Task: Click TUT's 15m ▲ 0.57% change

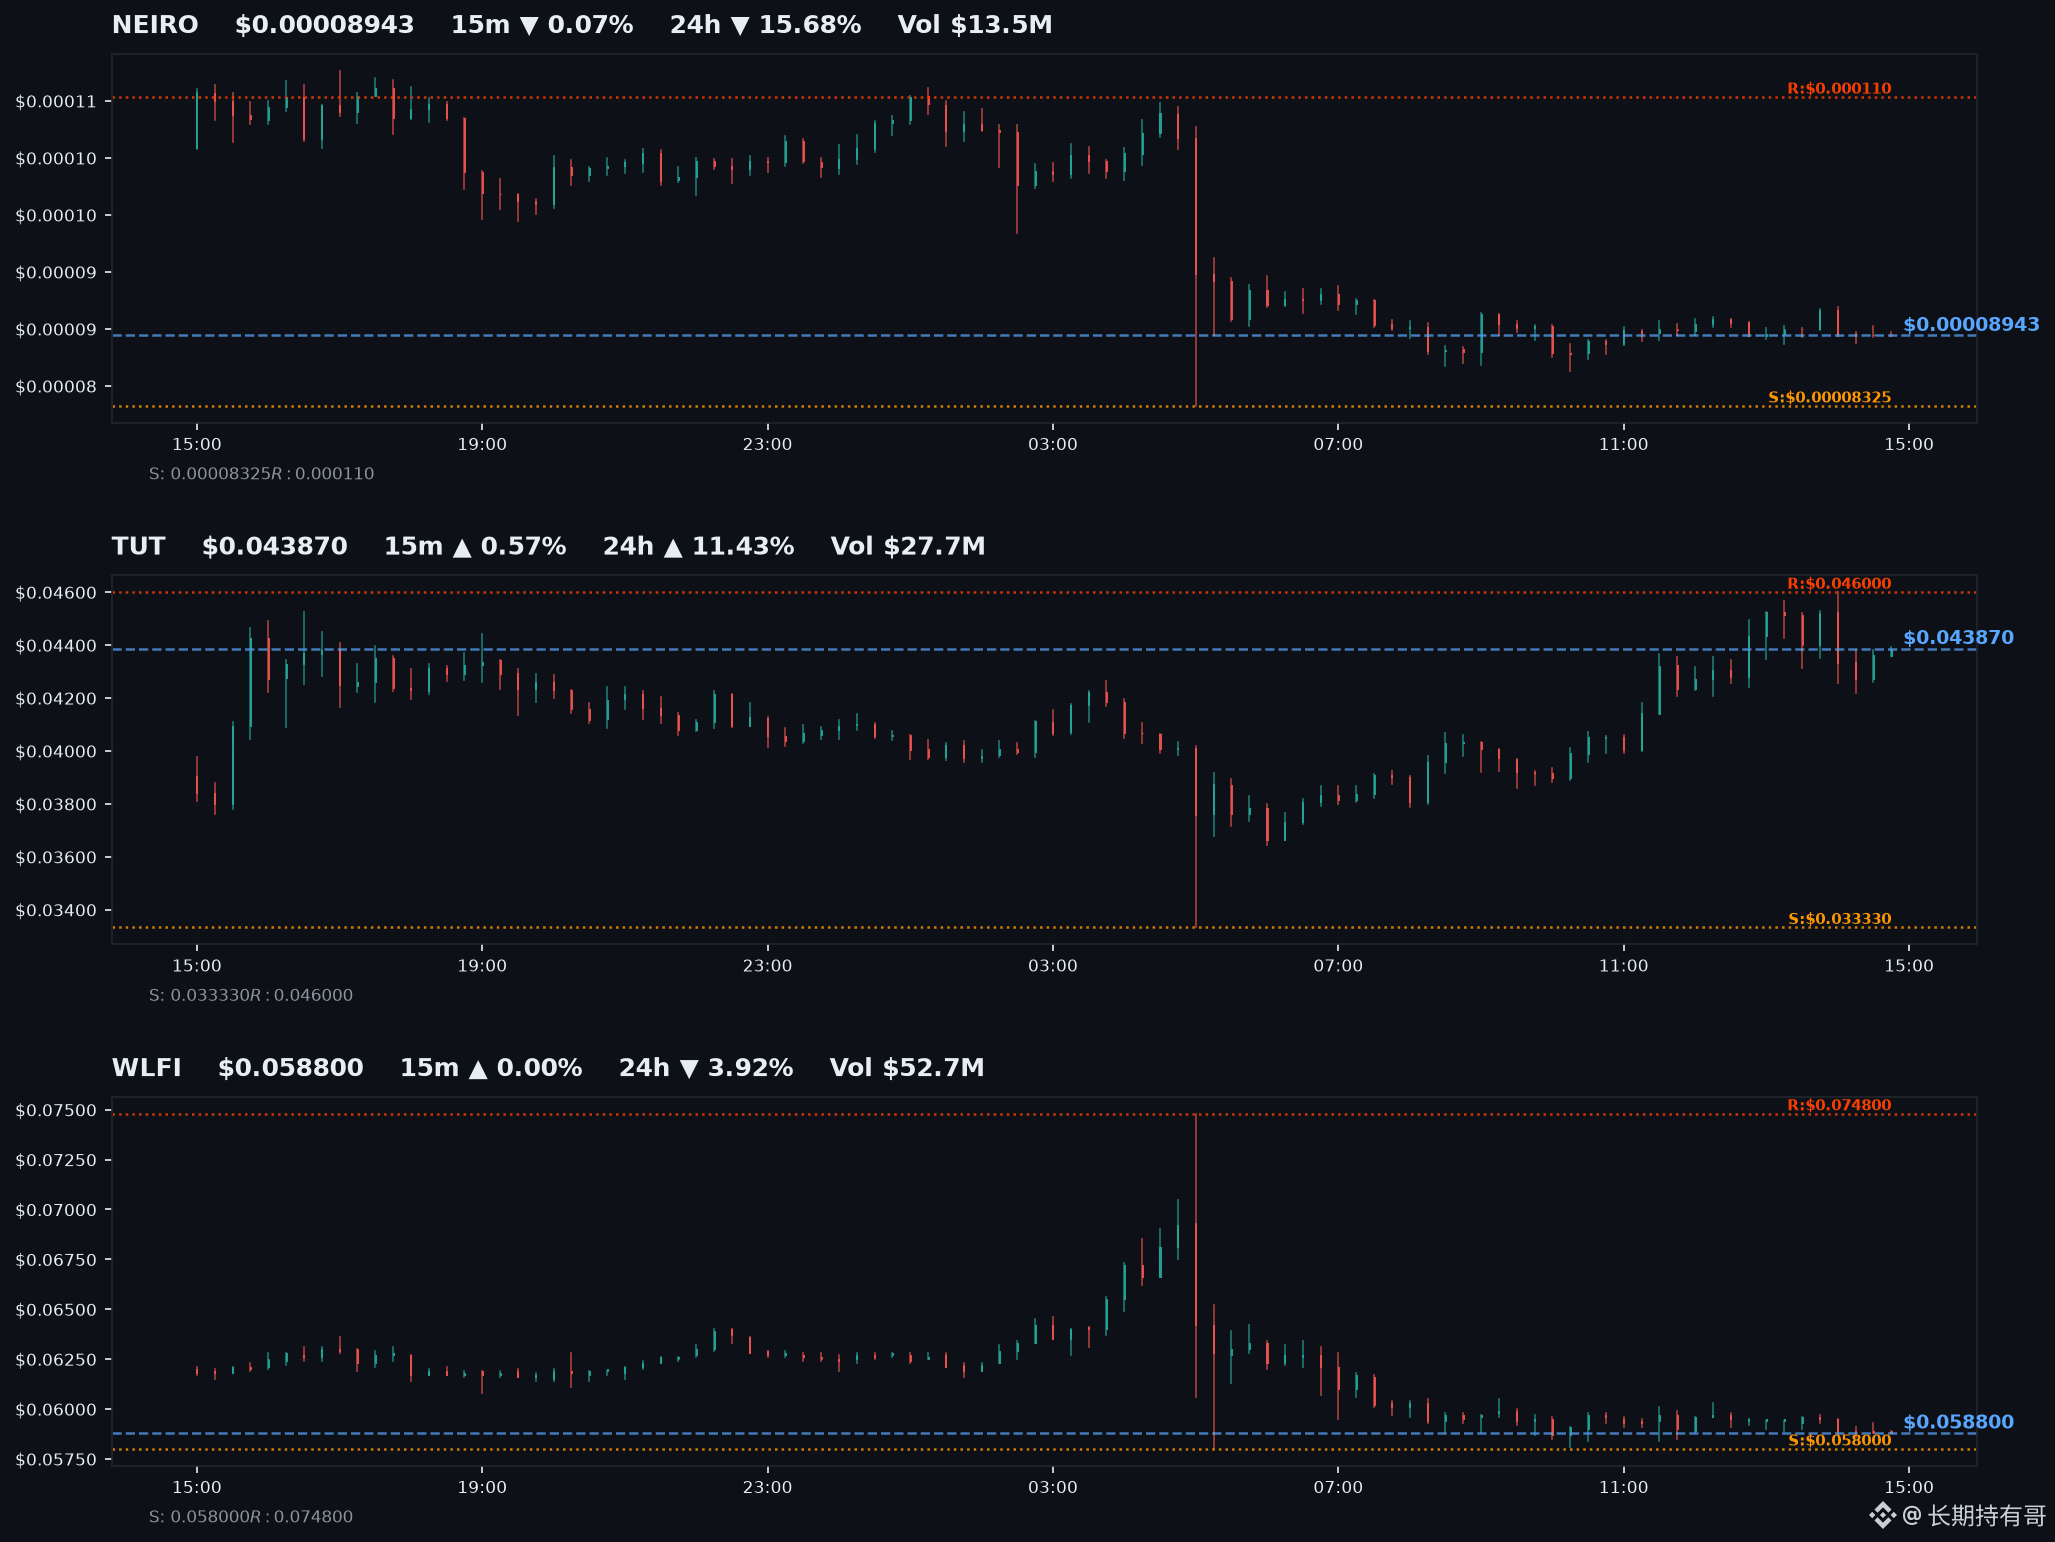Action: click(475, 546)
